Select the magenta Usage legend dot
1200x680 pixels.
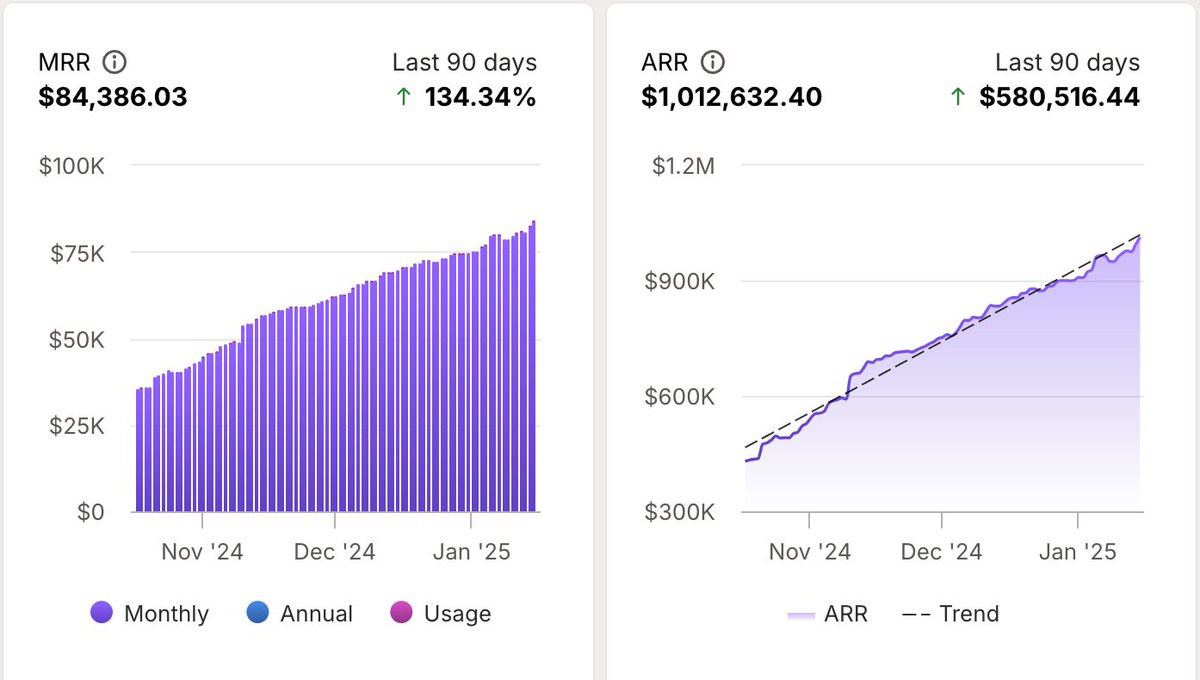pos(399,613)
